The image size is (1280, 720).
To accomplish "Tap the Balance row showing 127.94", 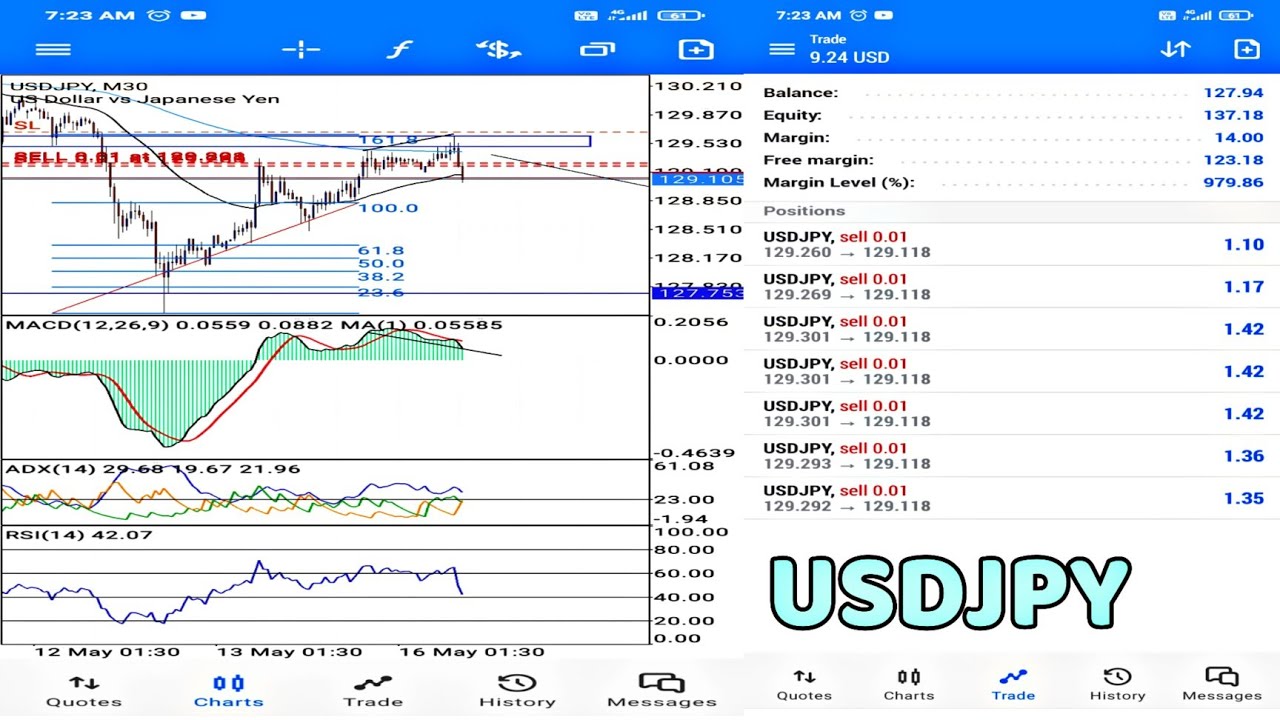I will (x=1012, y=93).
